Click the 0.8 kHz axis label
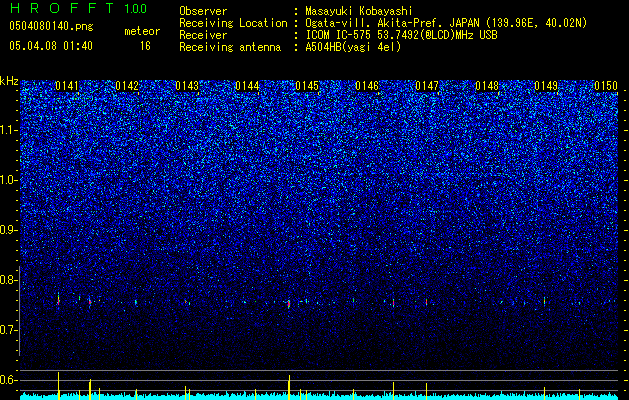Viewport: 629px width, 400px height. (x=8, y=280)
